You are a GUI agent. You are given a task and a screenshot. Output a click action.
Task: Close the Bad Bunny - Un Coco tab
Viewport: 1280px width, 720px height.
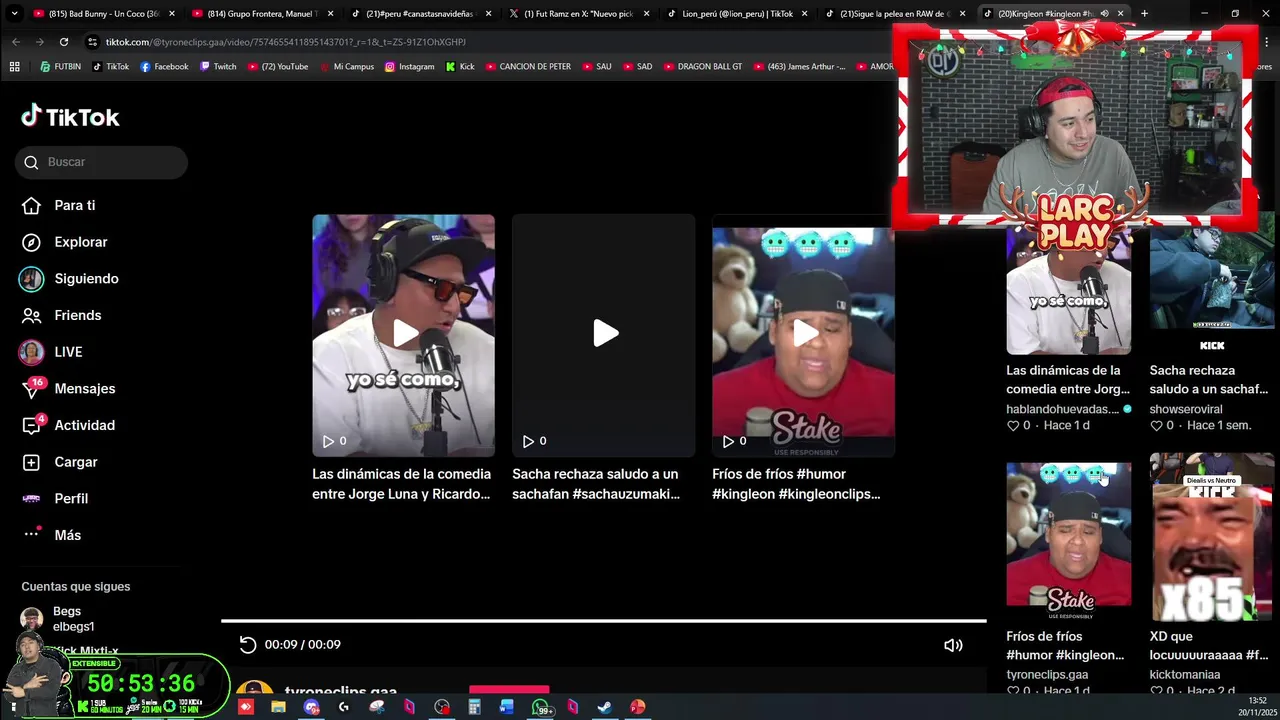(172, 14)
